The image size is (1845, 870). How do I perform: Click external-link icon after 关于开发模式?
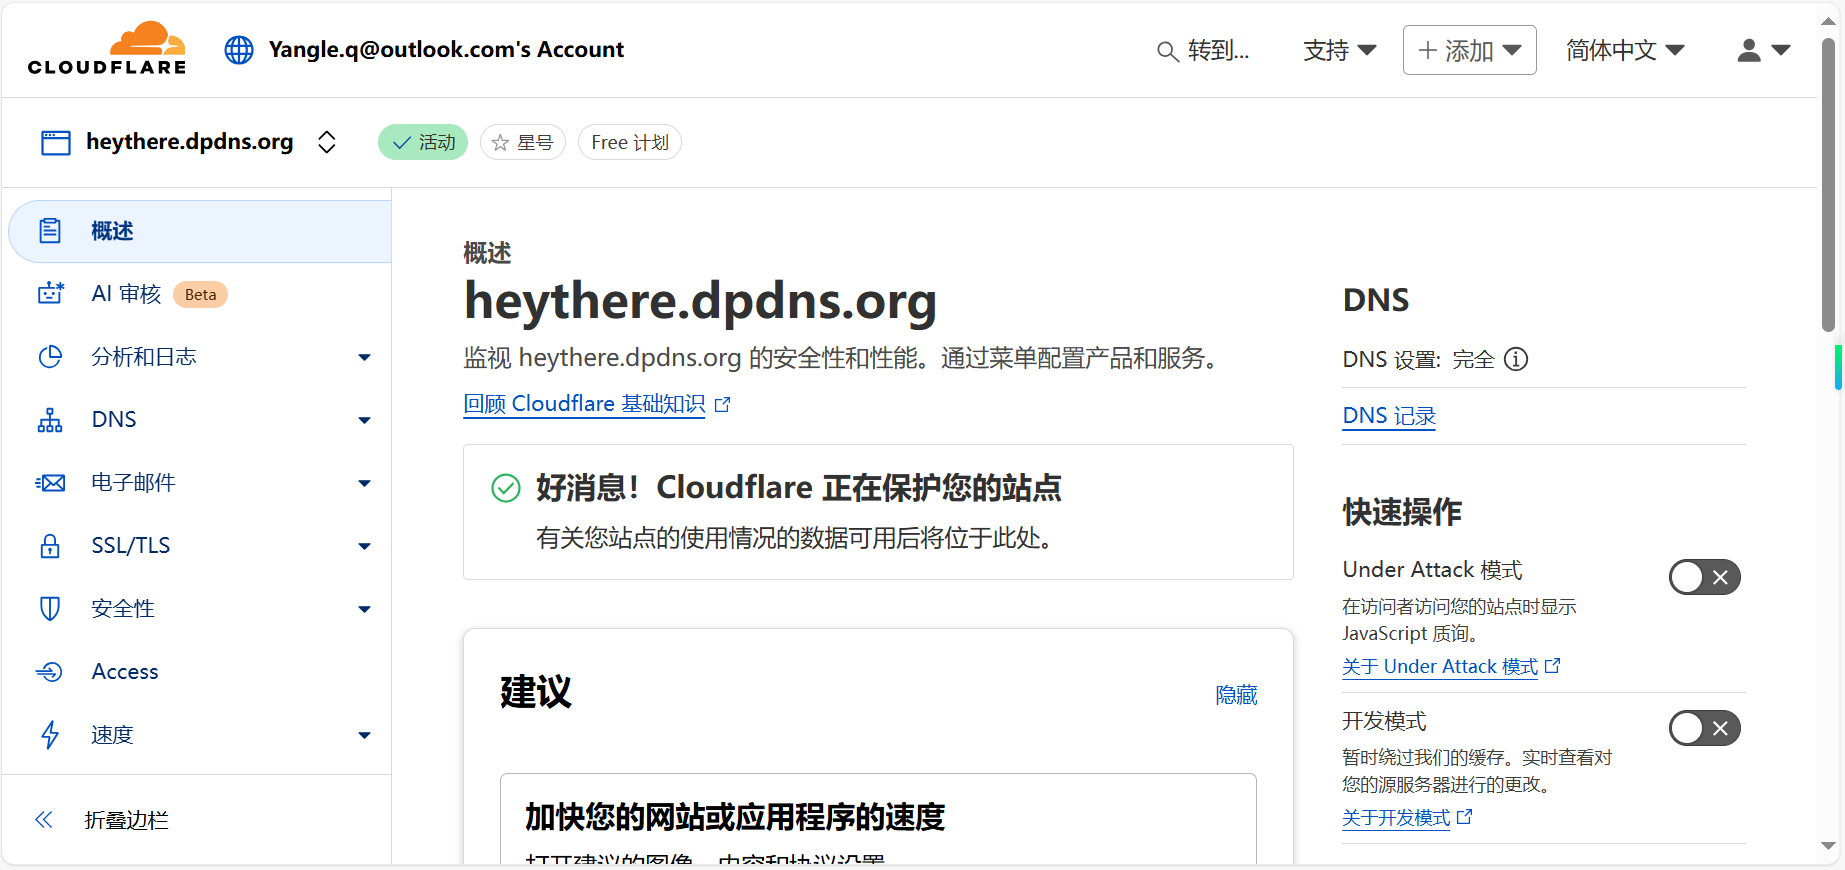click(1465, 817)
